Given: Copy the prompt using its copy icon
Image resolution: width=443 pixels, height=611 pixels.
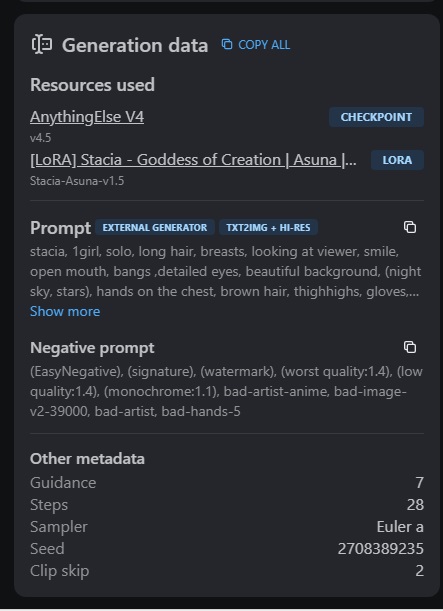Looking at the screenshot, I should click(x=410, y=227).
